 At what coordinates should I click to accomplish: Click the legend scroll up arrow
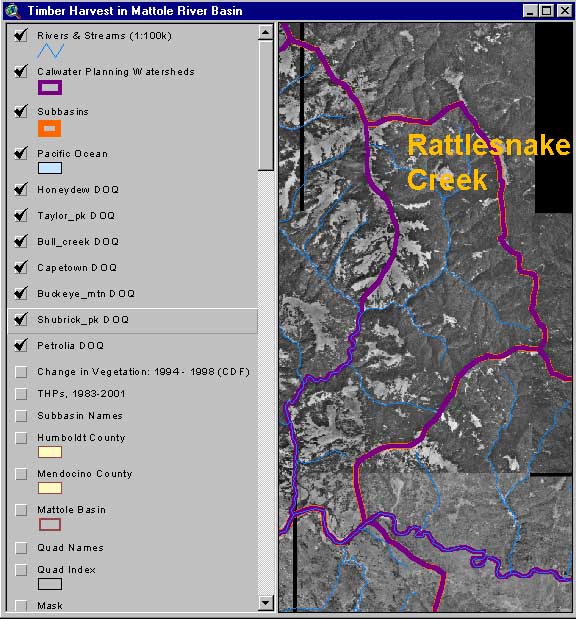click(266, 32)
